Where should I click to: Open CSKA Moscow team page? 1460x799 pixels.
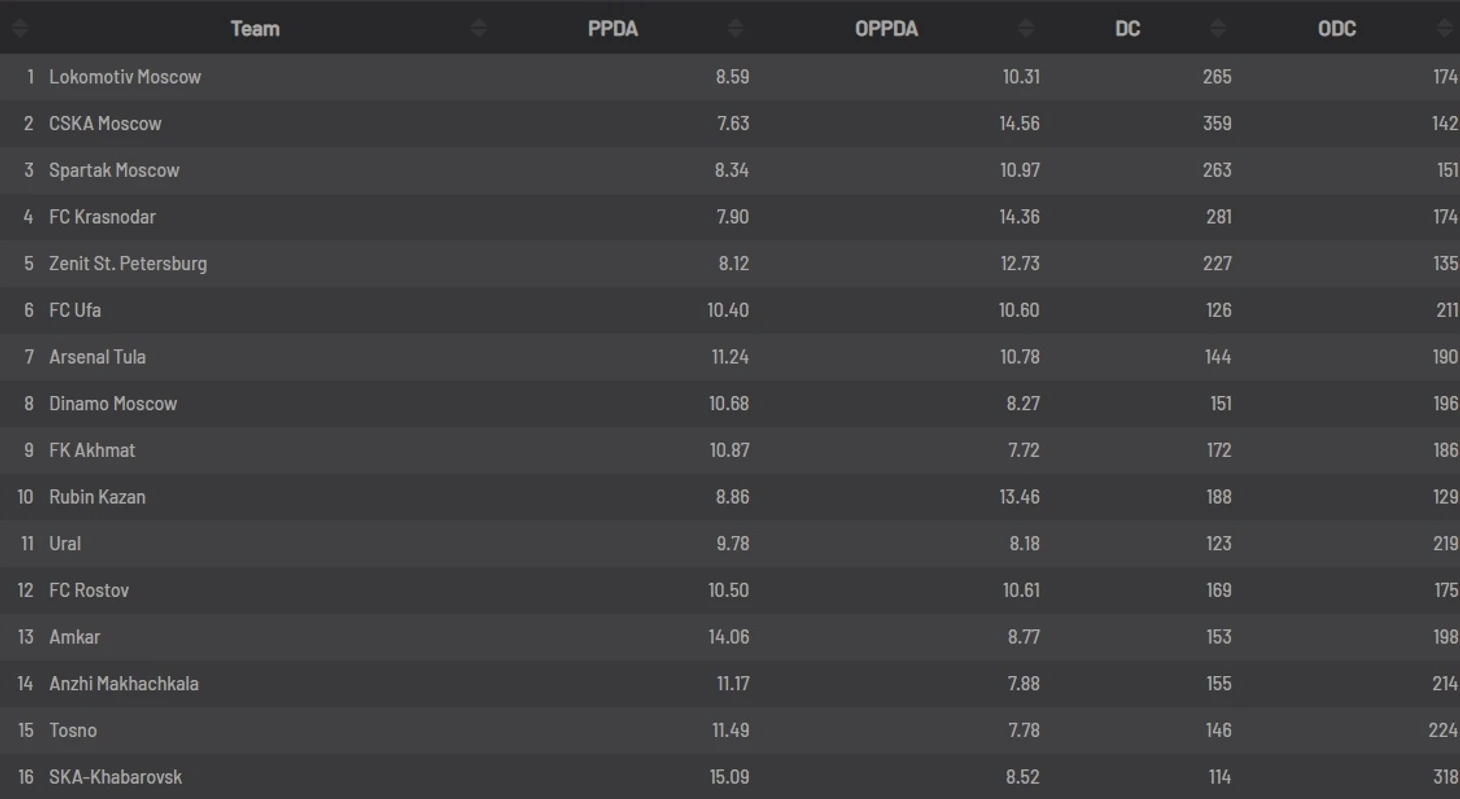click(x=105, y=124)
